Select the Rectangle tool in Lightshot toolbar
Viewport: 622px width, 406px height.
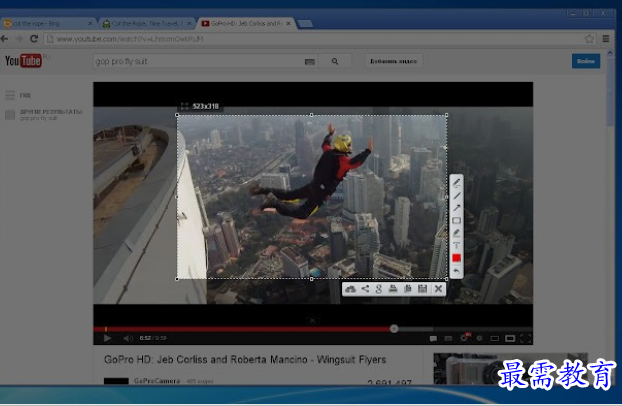click(x=457, y=221)
